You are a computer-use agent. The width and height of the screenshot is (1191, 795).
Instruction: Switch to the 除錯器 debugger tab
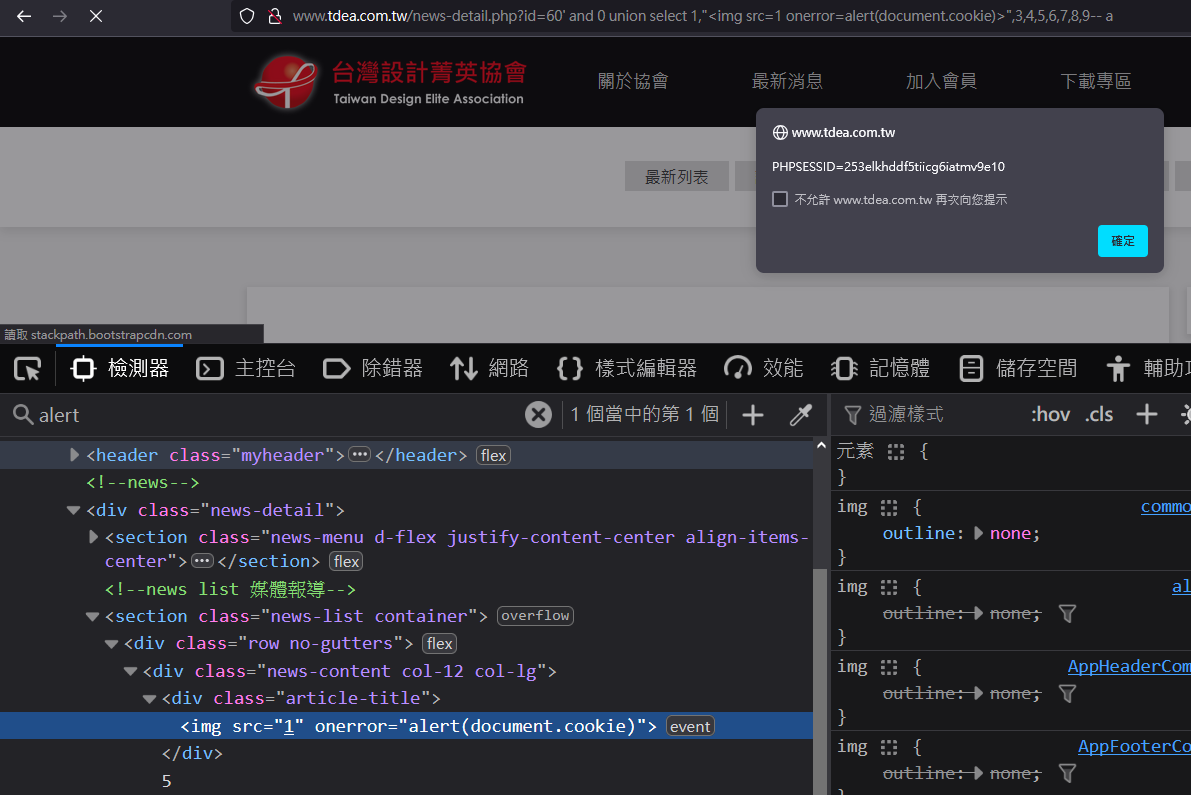[373, 369]
